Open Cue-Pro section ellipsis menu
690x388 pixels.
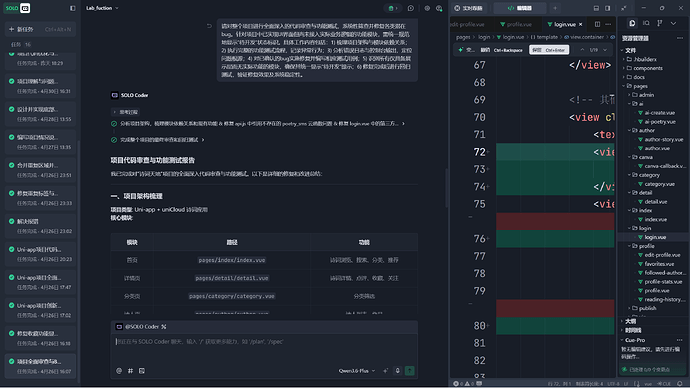tap(680, 340)
